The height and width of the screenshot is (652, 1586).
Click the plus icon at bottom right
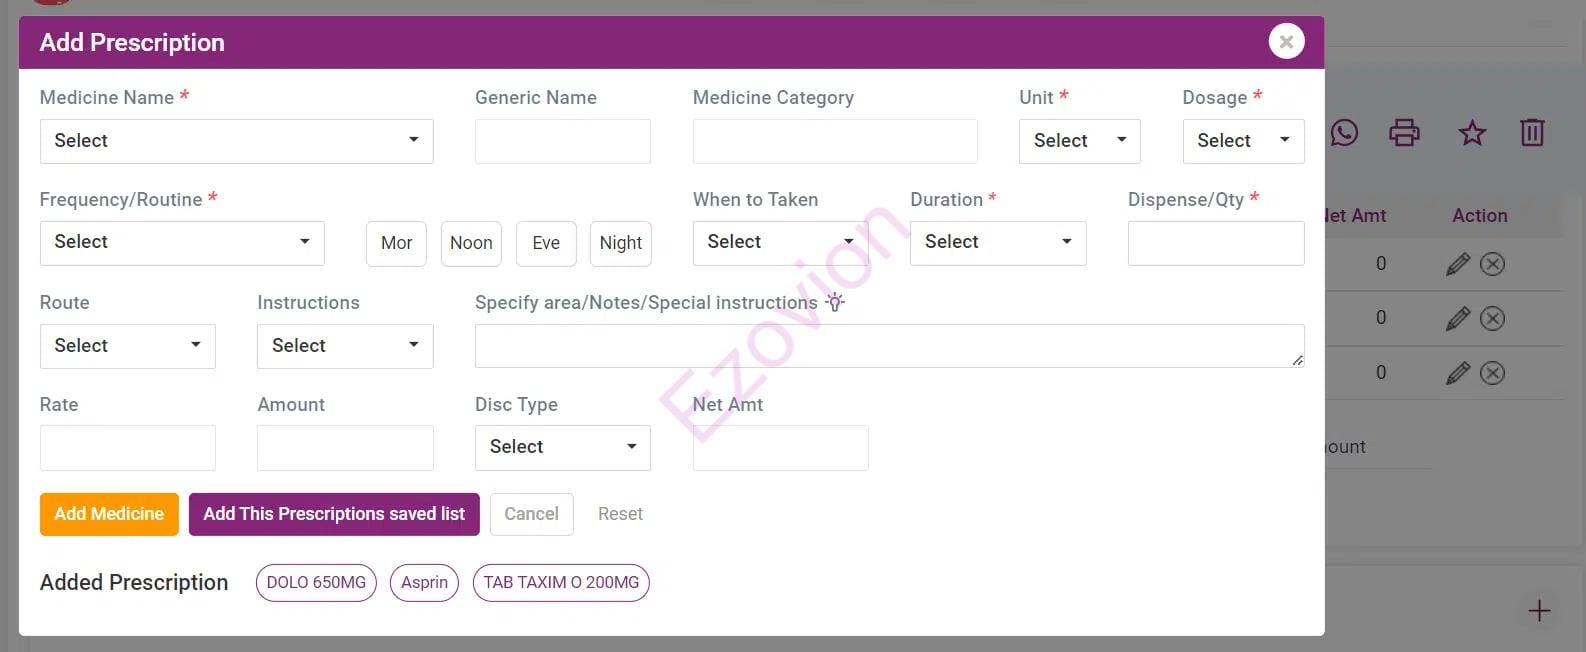tap(1539, 610)
